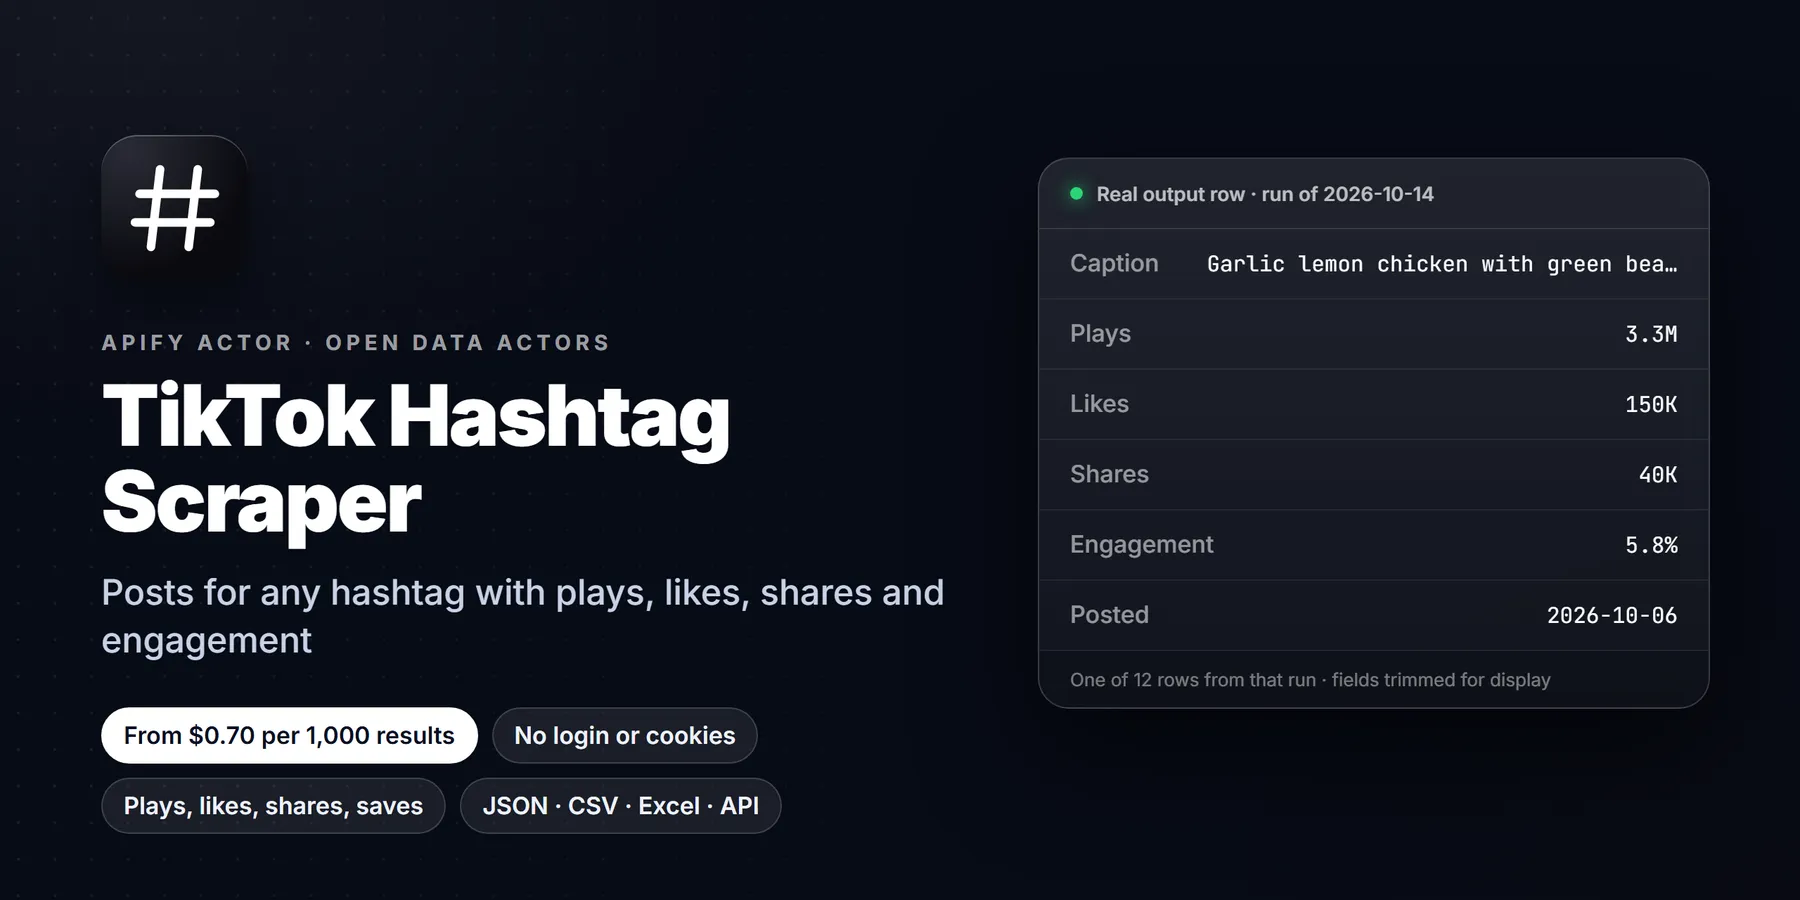
Task: Click the 'Shares' row label
Action: pyautogui.click(x=1109, y=474)
